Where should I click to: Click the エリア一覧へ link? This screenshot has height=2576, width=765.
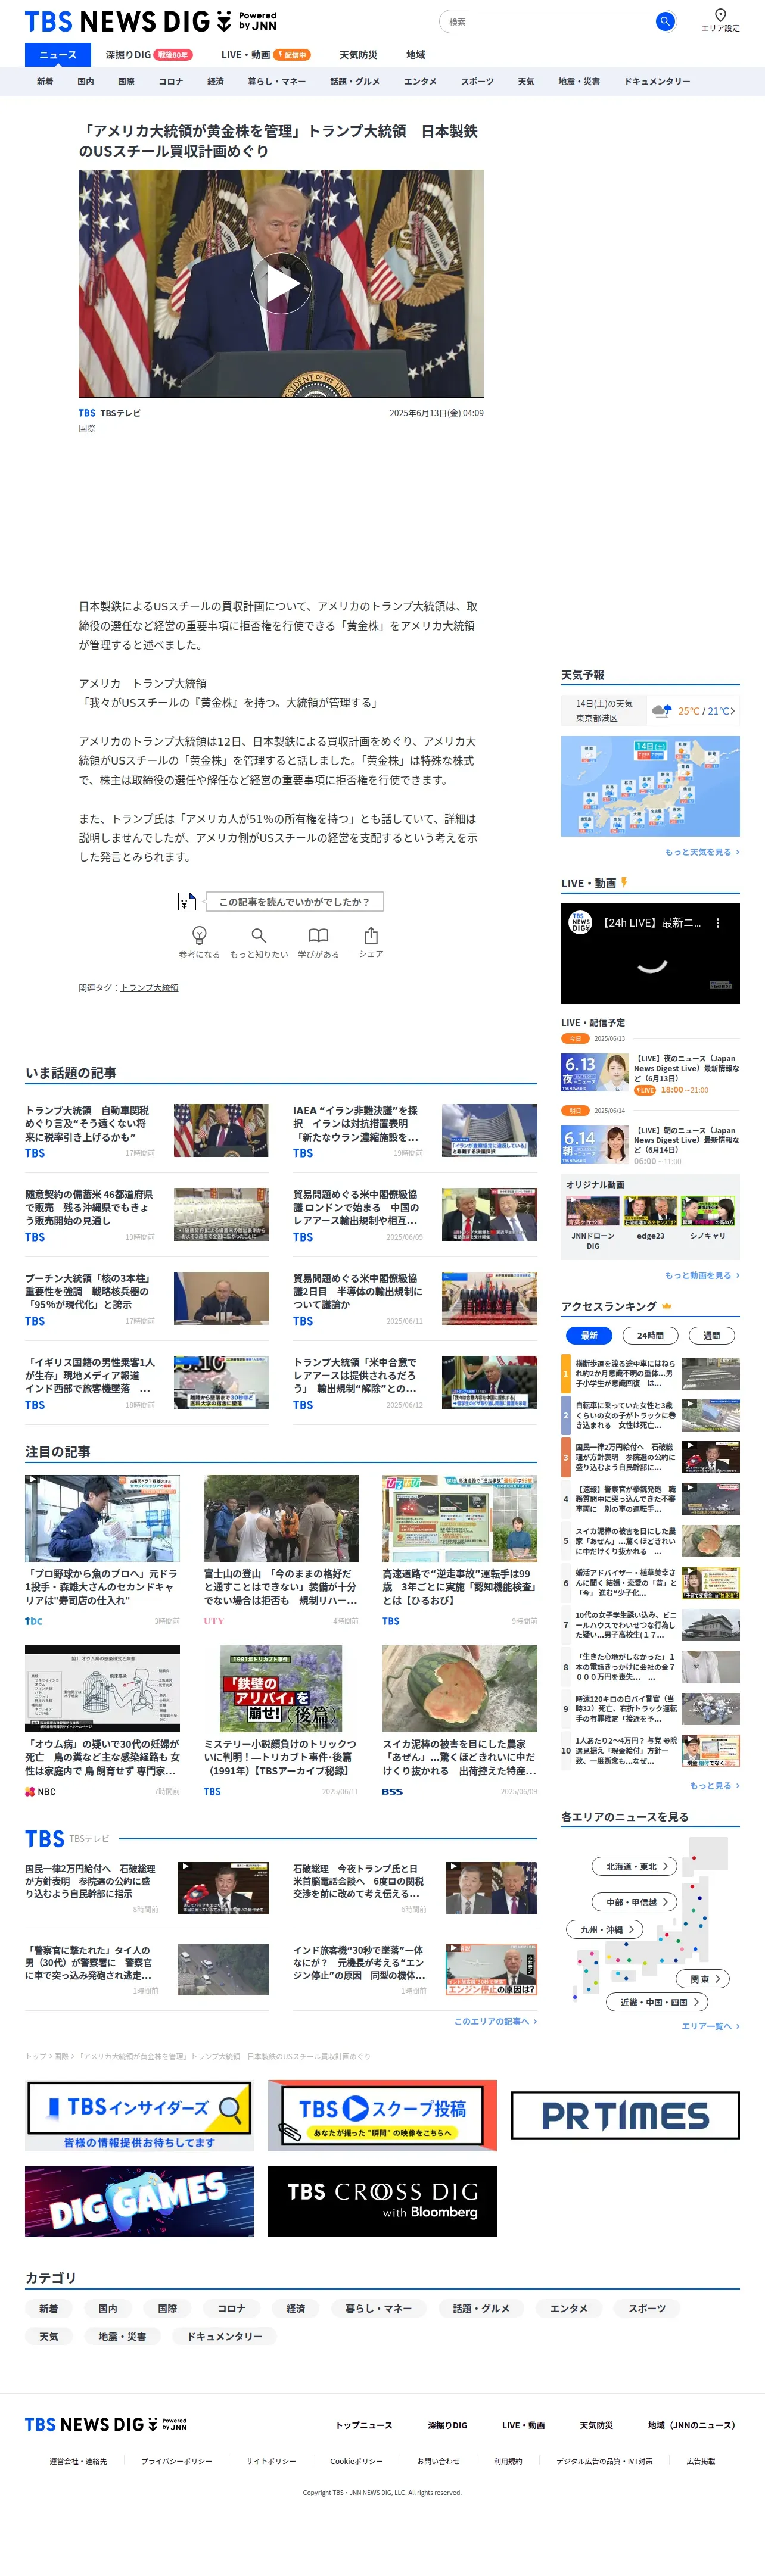click(x=710, y=2026)
